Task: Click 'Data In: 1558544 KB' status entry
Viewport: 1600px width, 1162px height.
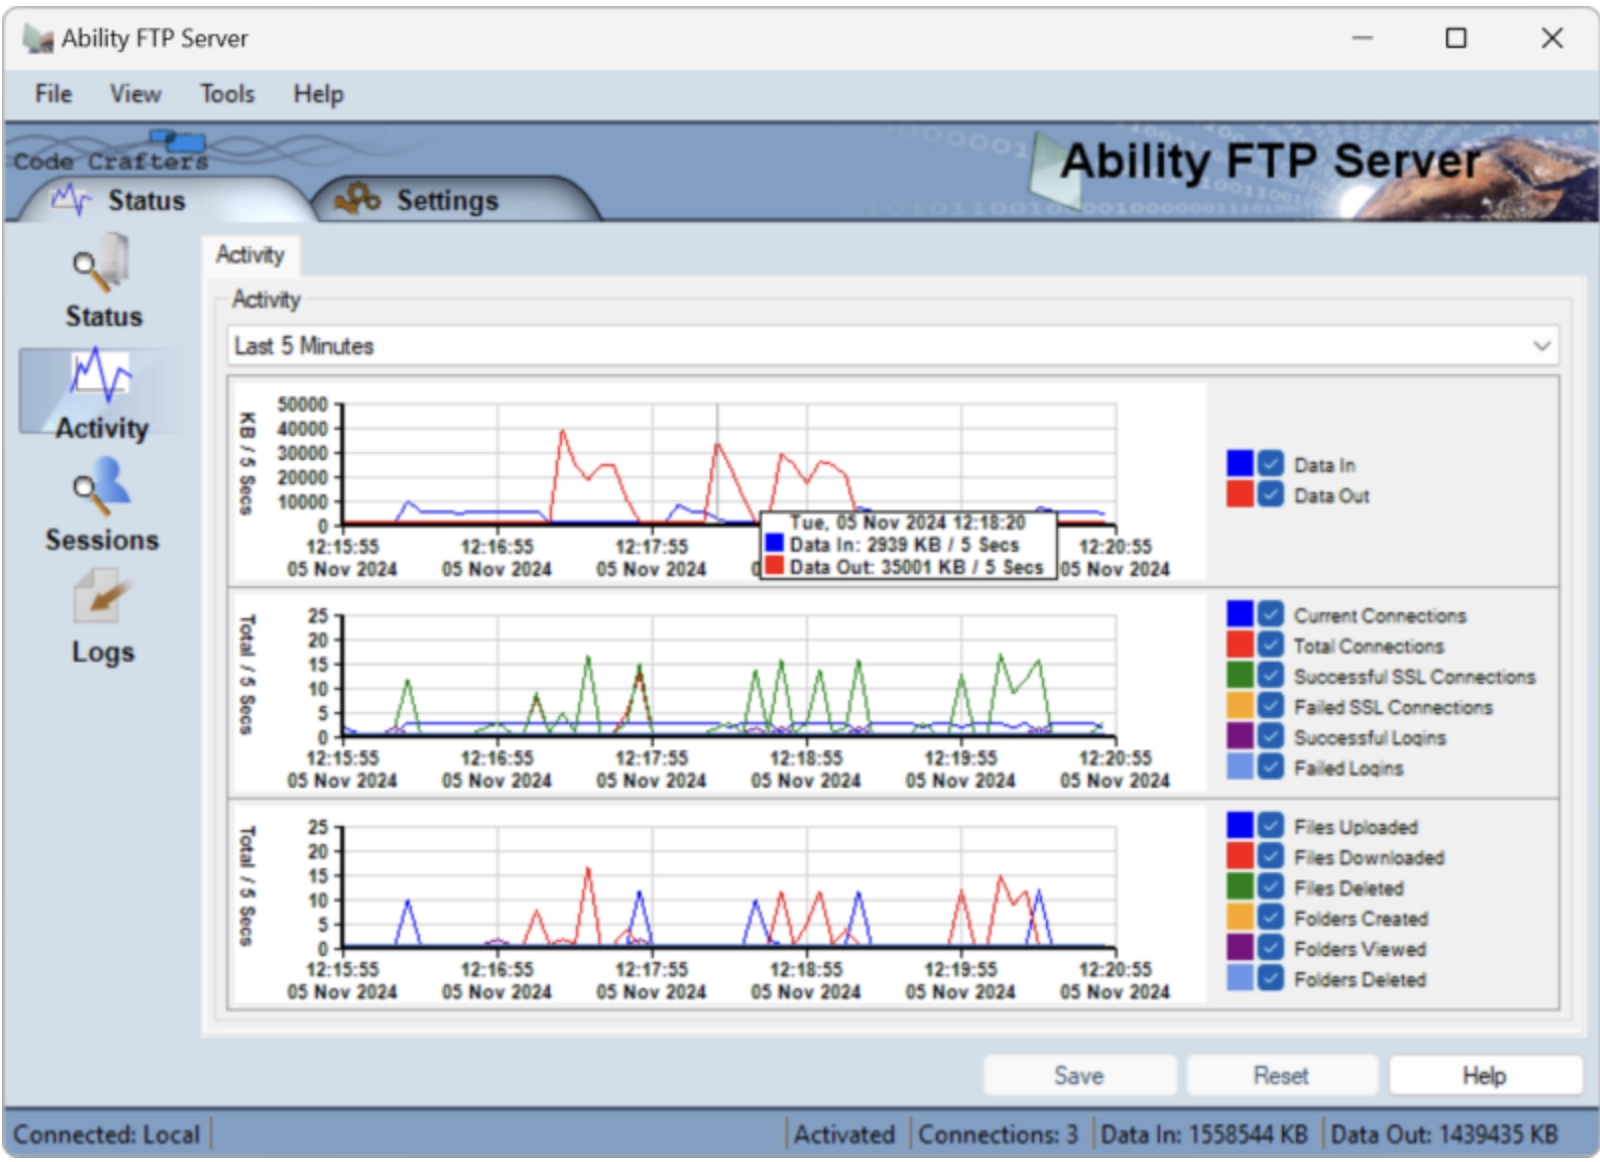Action: [x=1204, y=1135]
